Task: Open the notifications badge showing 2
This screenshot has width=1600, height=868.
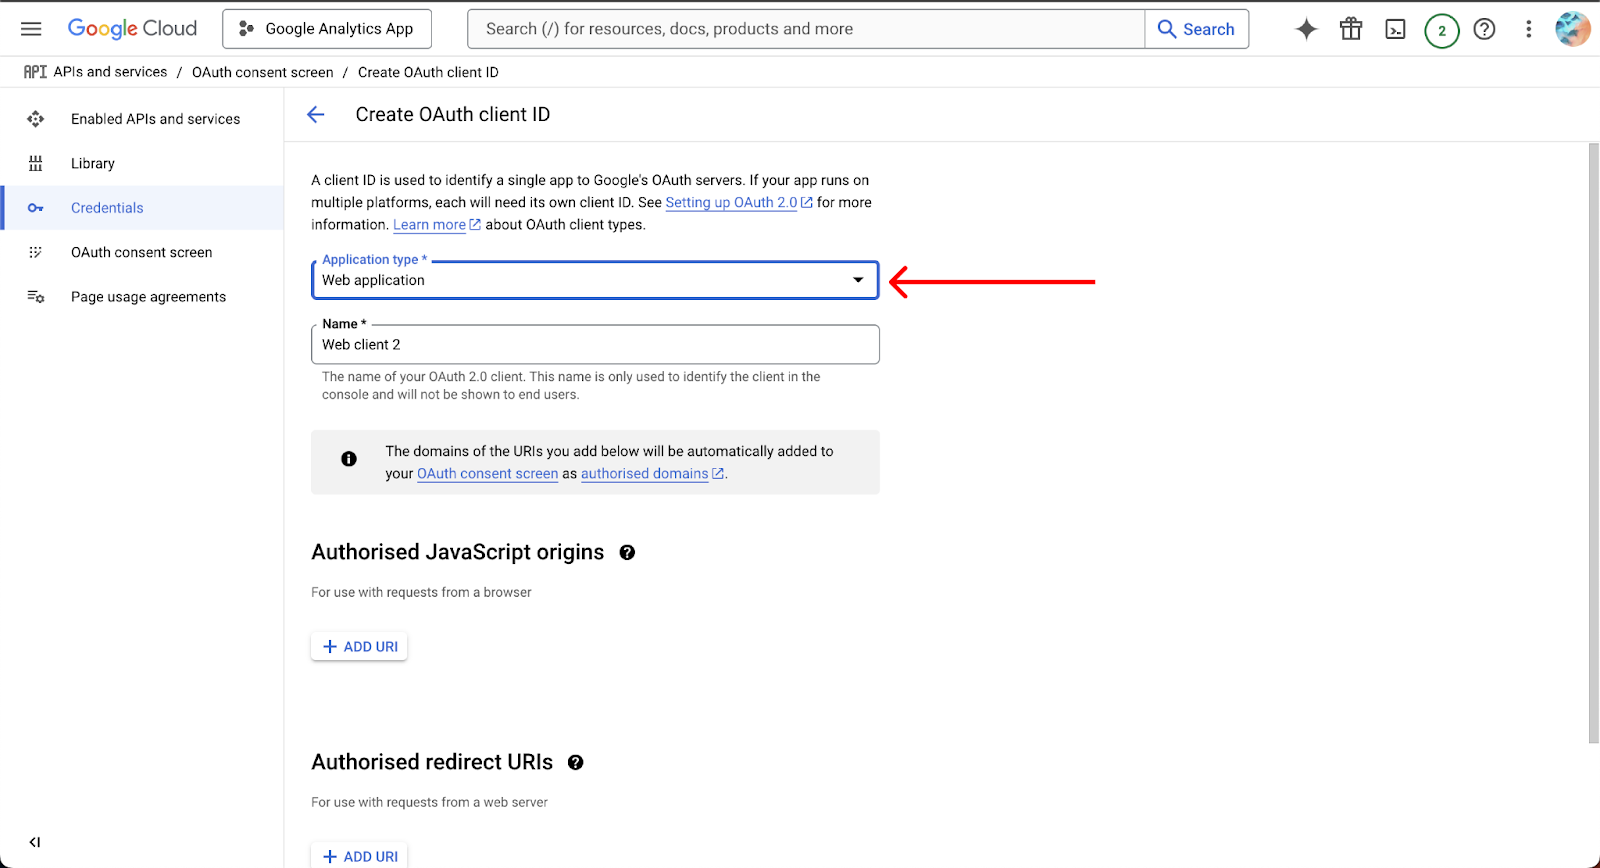Action: pyautogui.click(x=1441, y=30)
